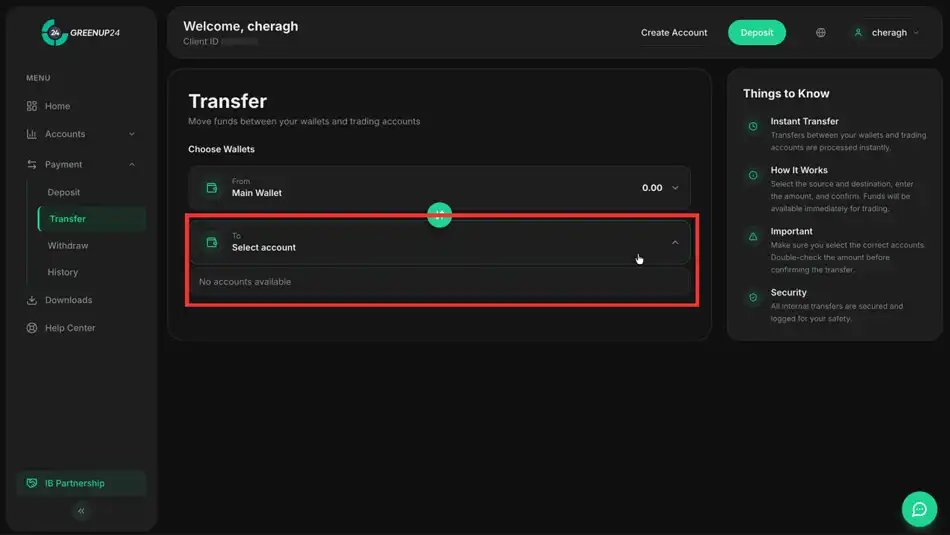Click the 'Security' title
950x535 pixels.
788,292
